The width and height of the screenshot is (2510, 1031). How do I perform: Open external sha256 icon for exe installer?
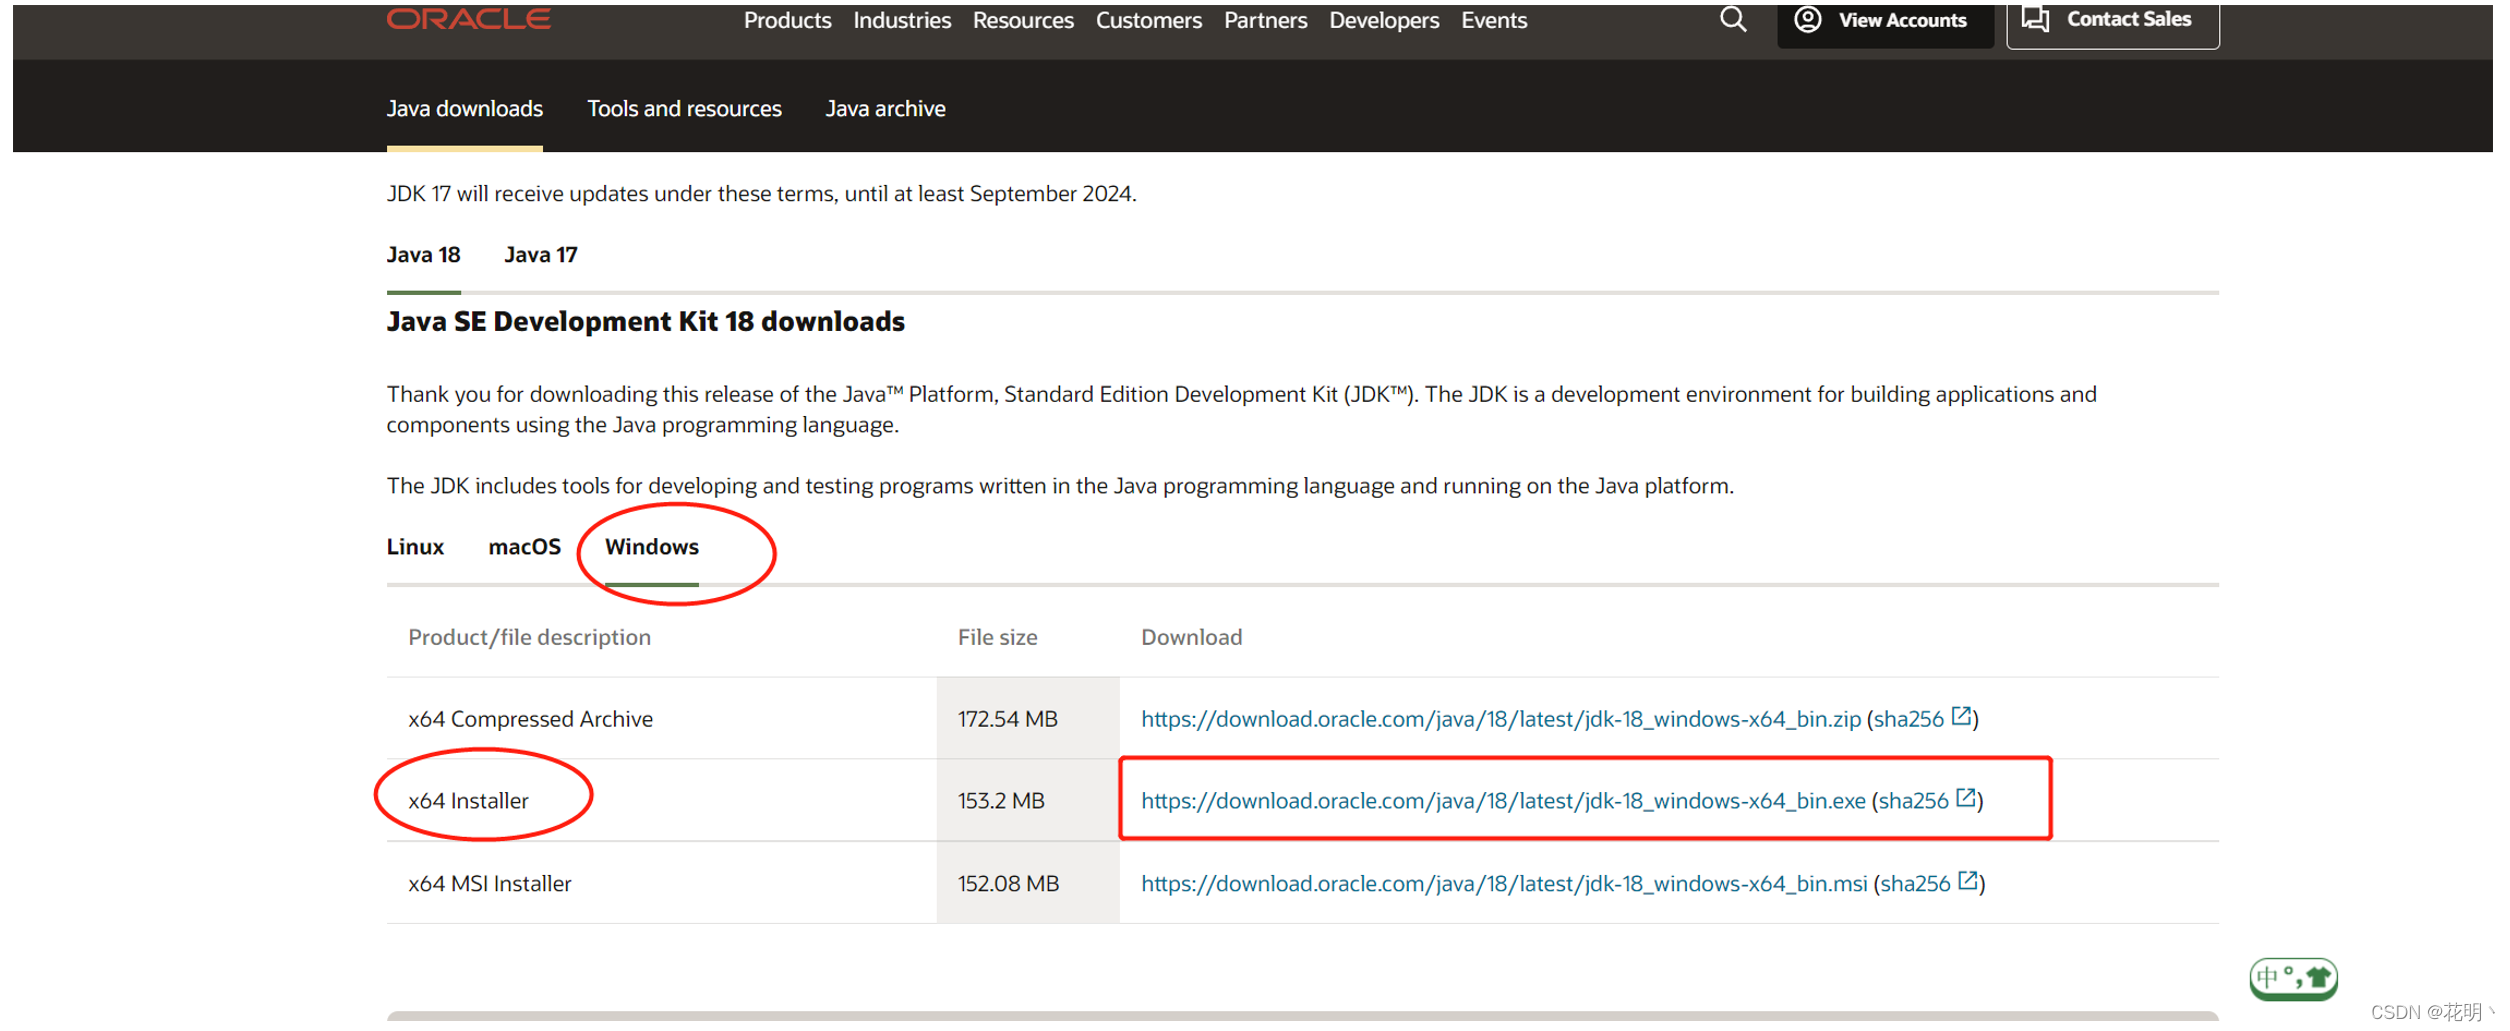tap(1966, 798)
